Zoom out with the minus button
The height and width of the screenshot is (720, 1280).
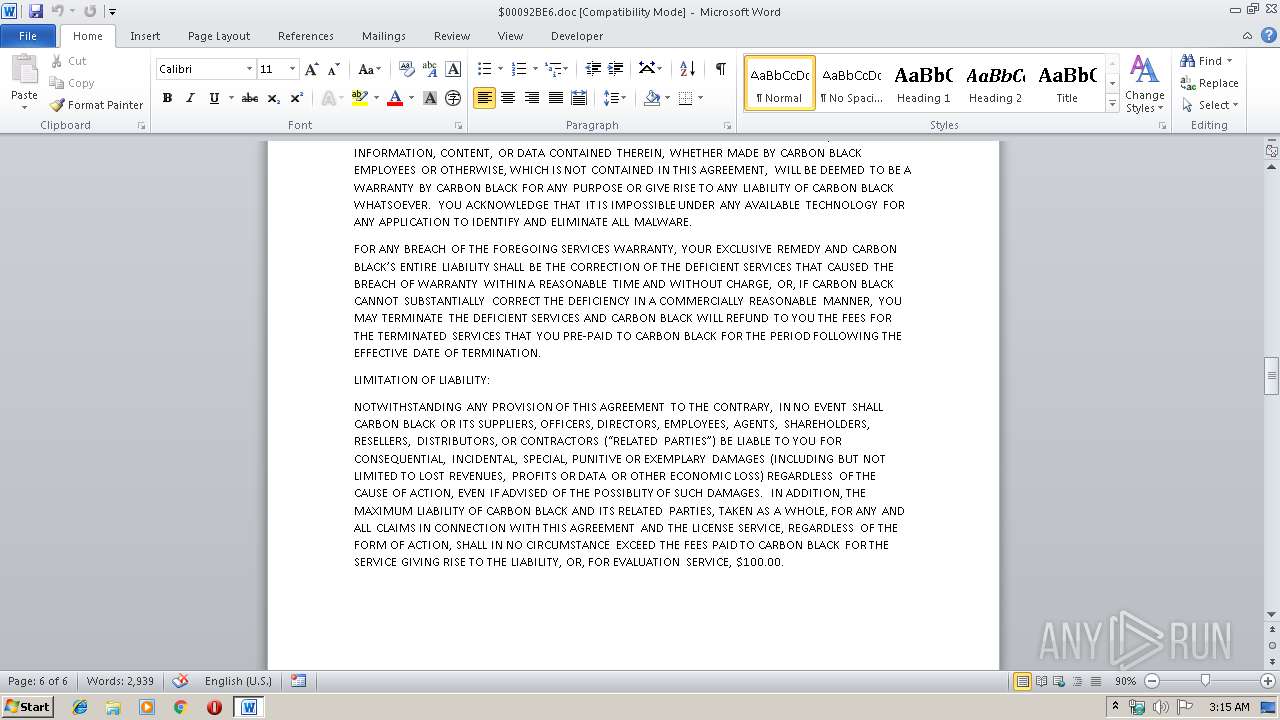(x=1151, y=681)
